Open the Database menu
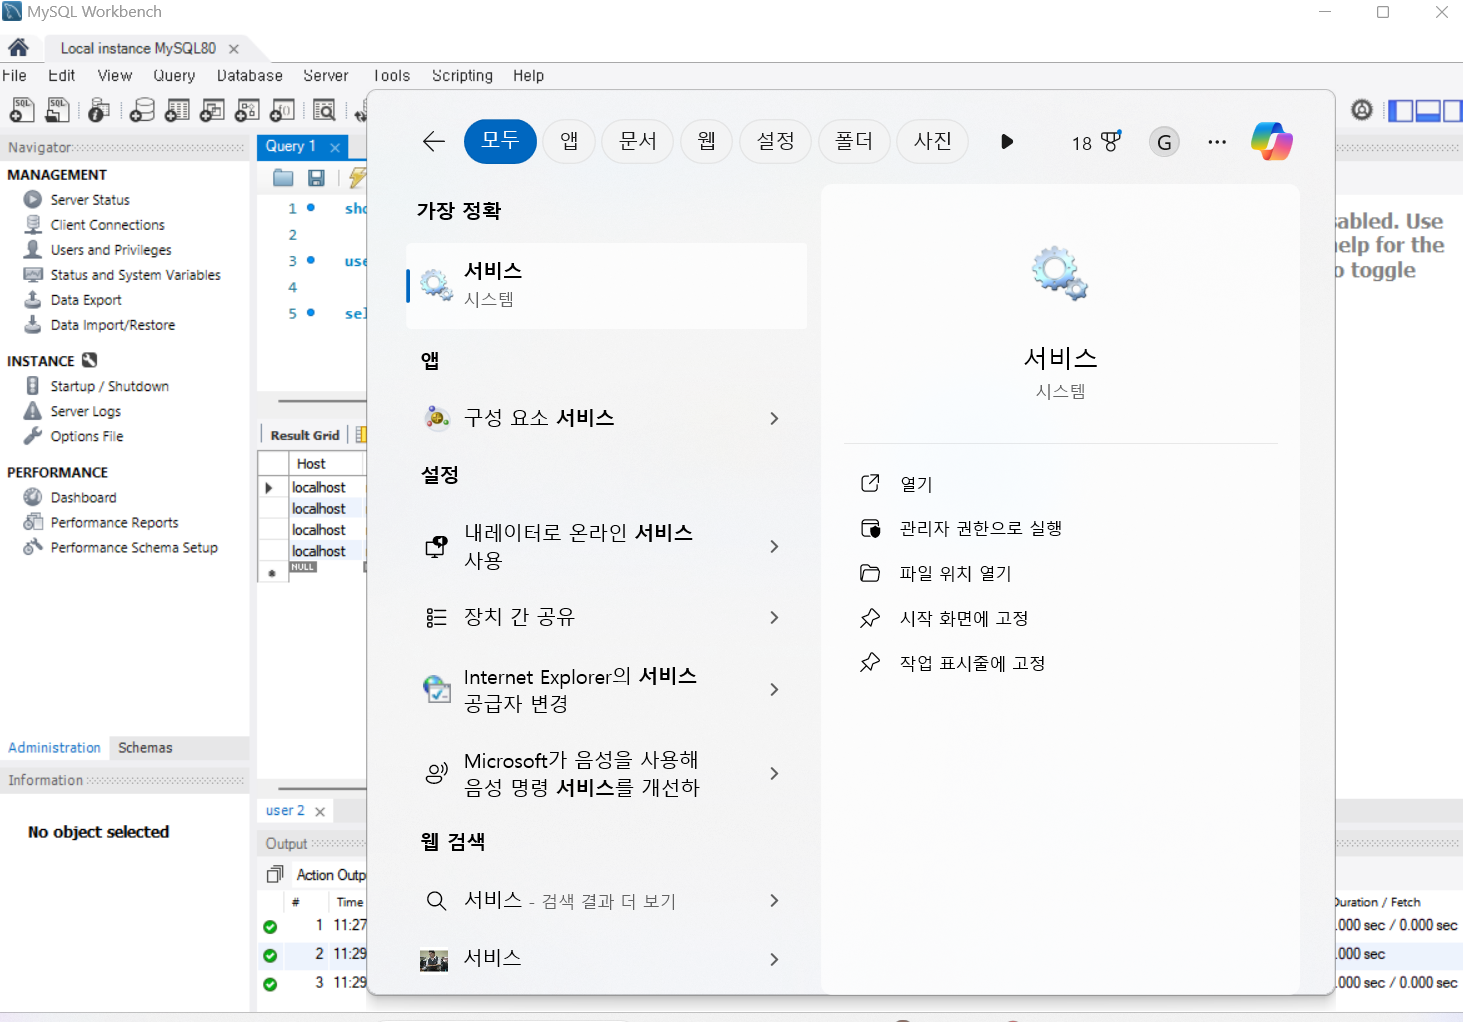 (250, 75)
